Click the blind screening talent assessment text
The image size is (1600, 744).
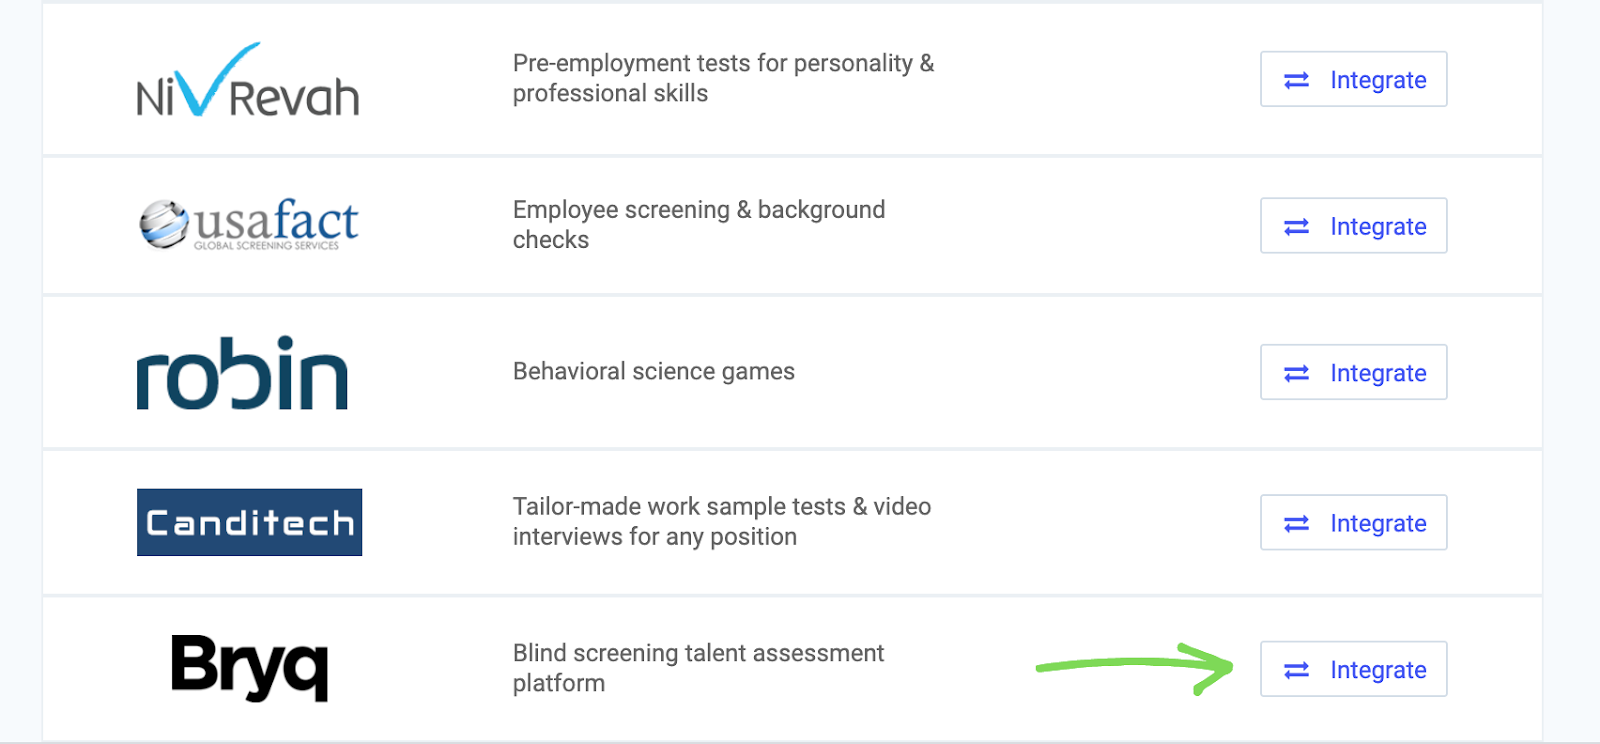(x=698, y=668)
